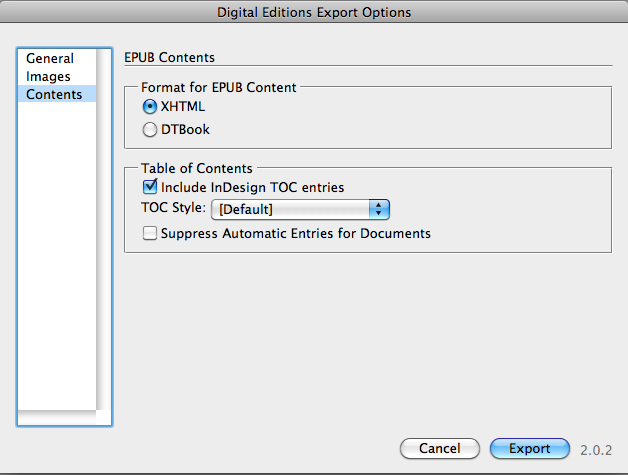This screenshot has height=475, width=628.
Task: Click the TOC Style dropdown arrows
Action: pos(379,209)
